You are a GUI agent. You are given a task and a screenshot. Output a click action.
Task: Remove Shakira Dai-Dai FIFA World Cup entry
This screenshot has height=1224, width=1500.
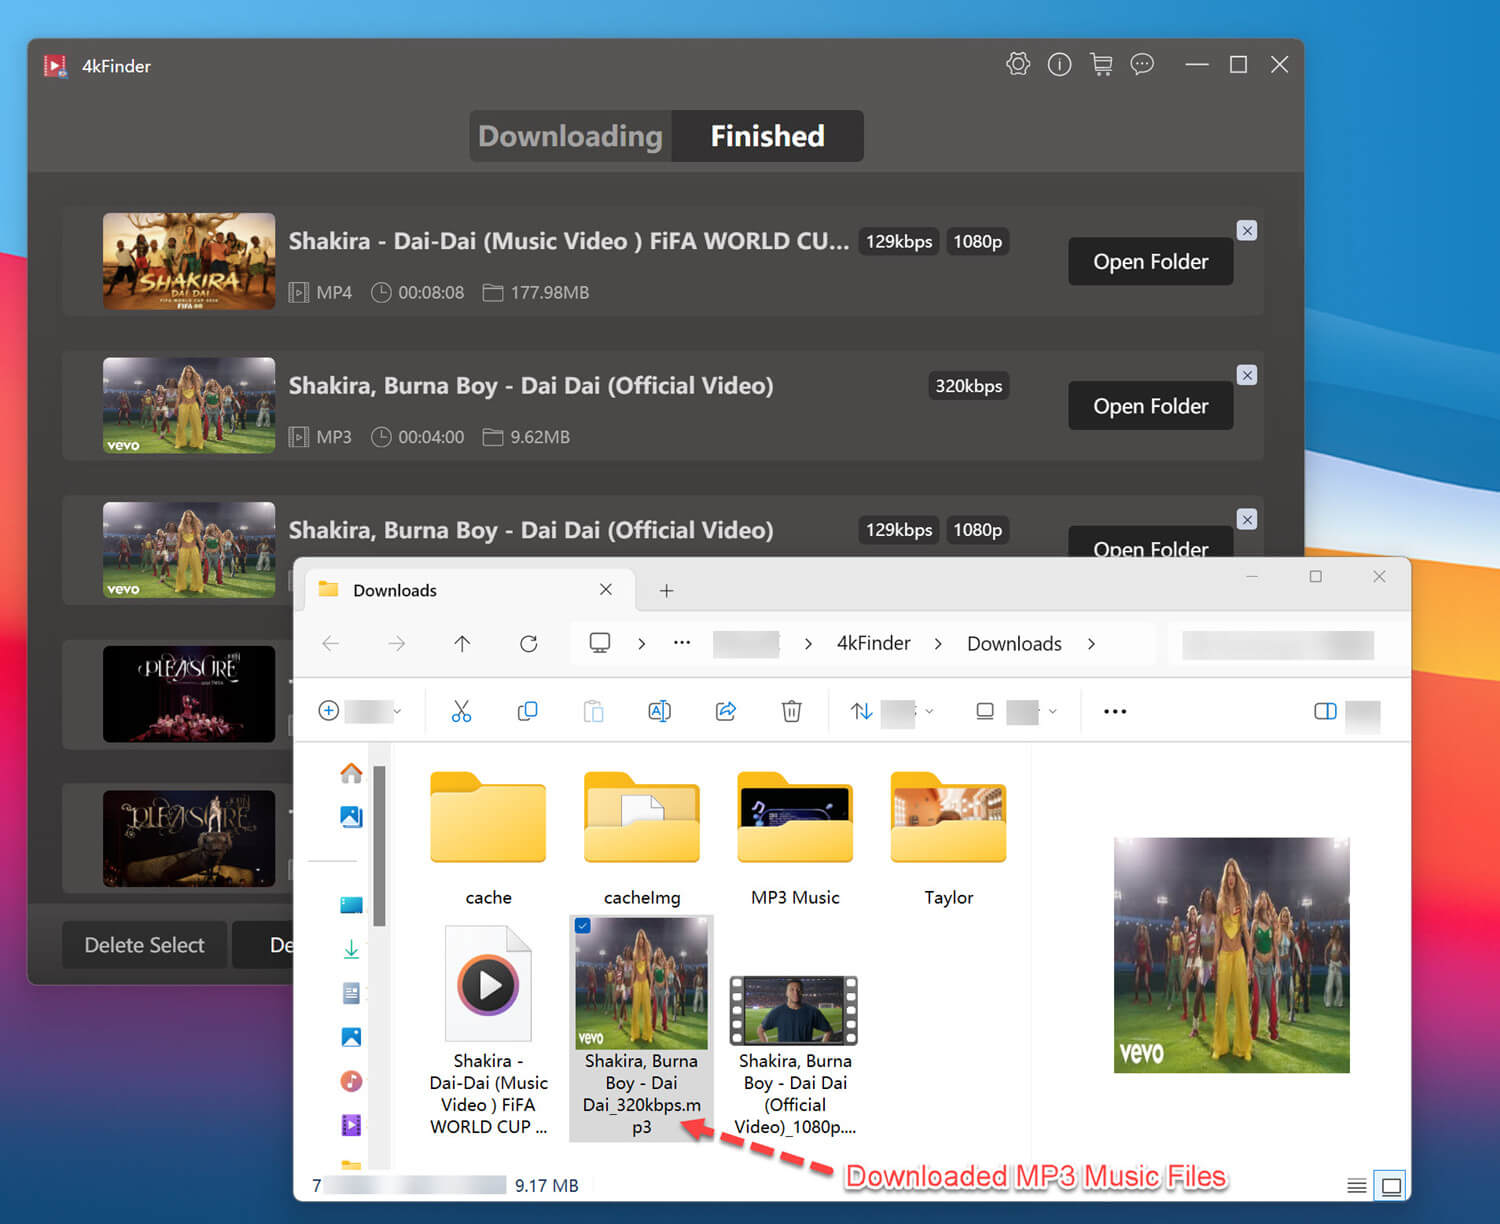click(x=1247, y=231)
